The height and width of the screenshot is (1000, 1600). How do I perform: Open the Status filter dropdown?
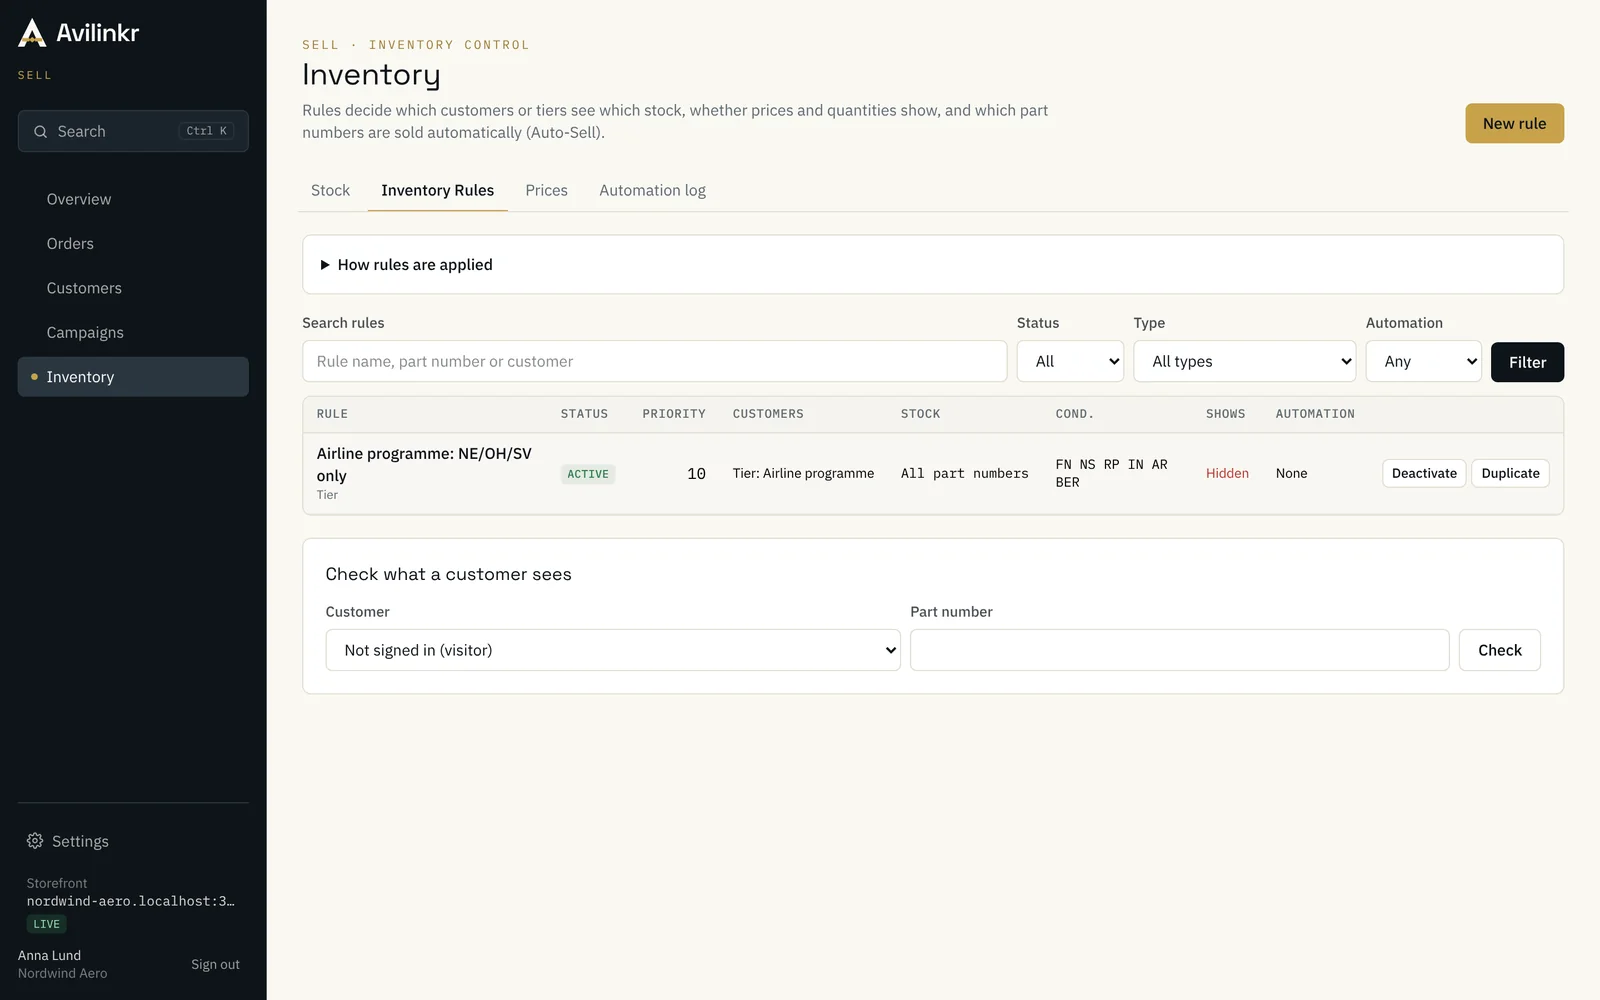pos(1070,361)
